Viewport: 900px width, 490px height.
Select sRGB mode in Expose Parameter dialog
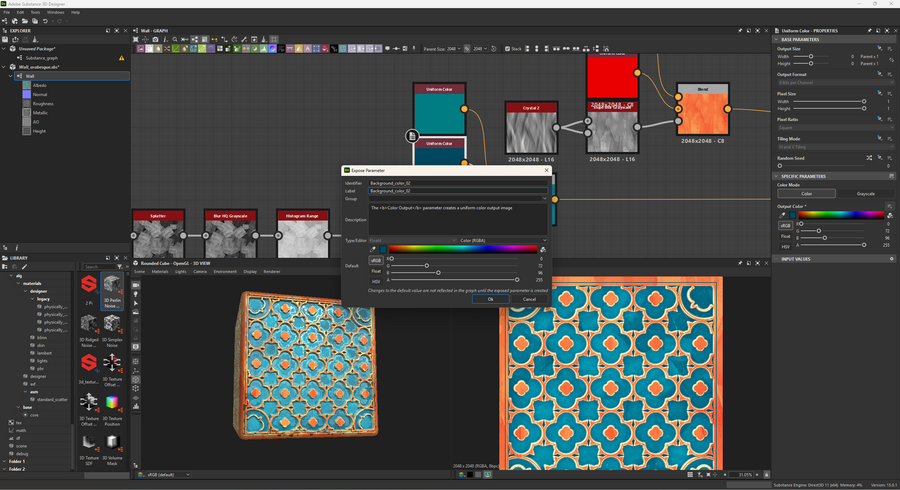pyautogui.click(x=375, y=260)
